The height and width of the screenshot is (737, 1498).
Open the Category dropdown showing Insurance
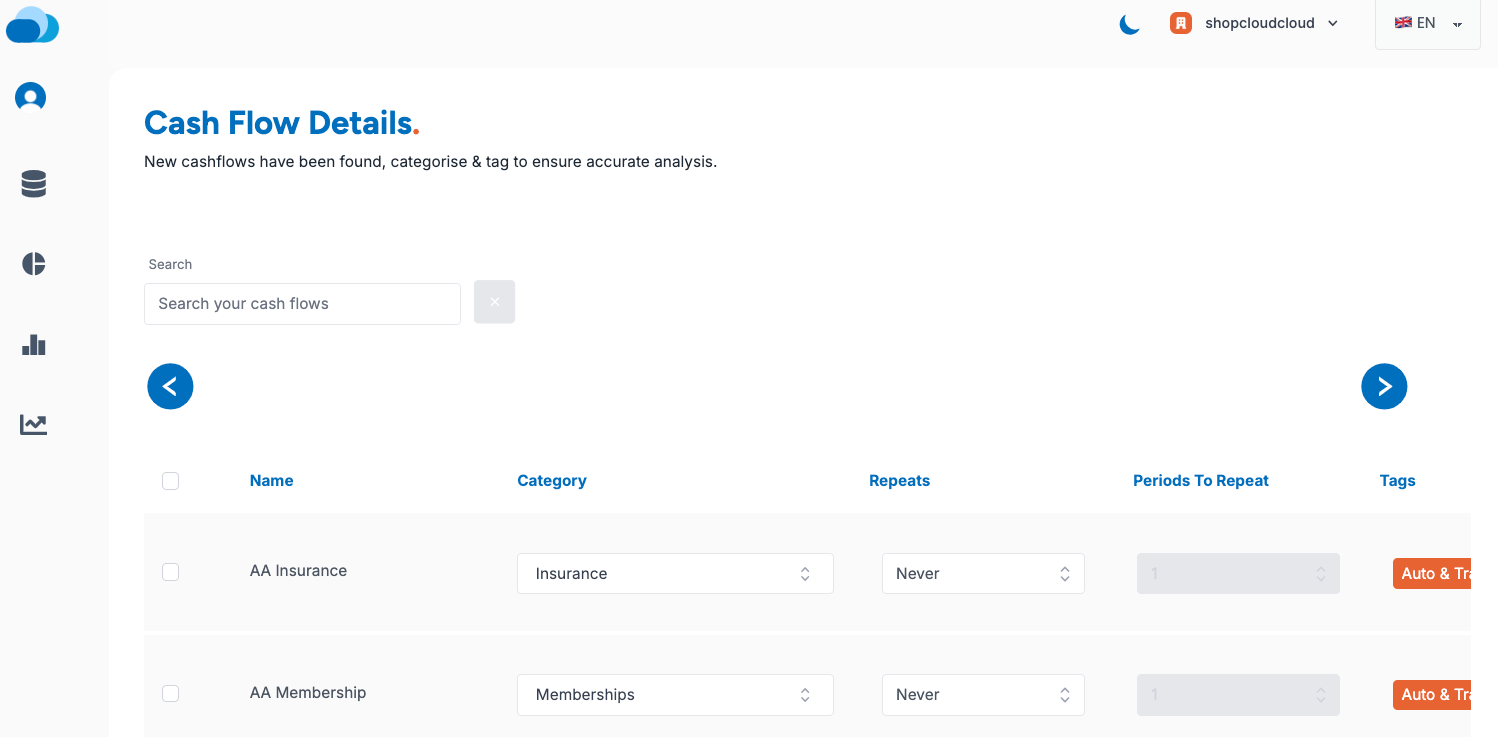click(x=675, y=573)
